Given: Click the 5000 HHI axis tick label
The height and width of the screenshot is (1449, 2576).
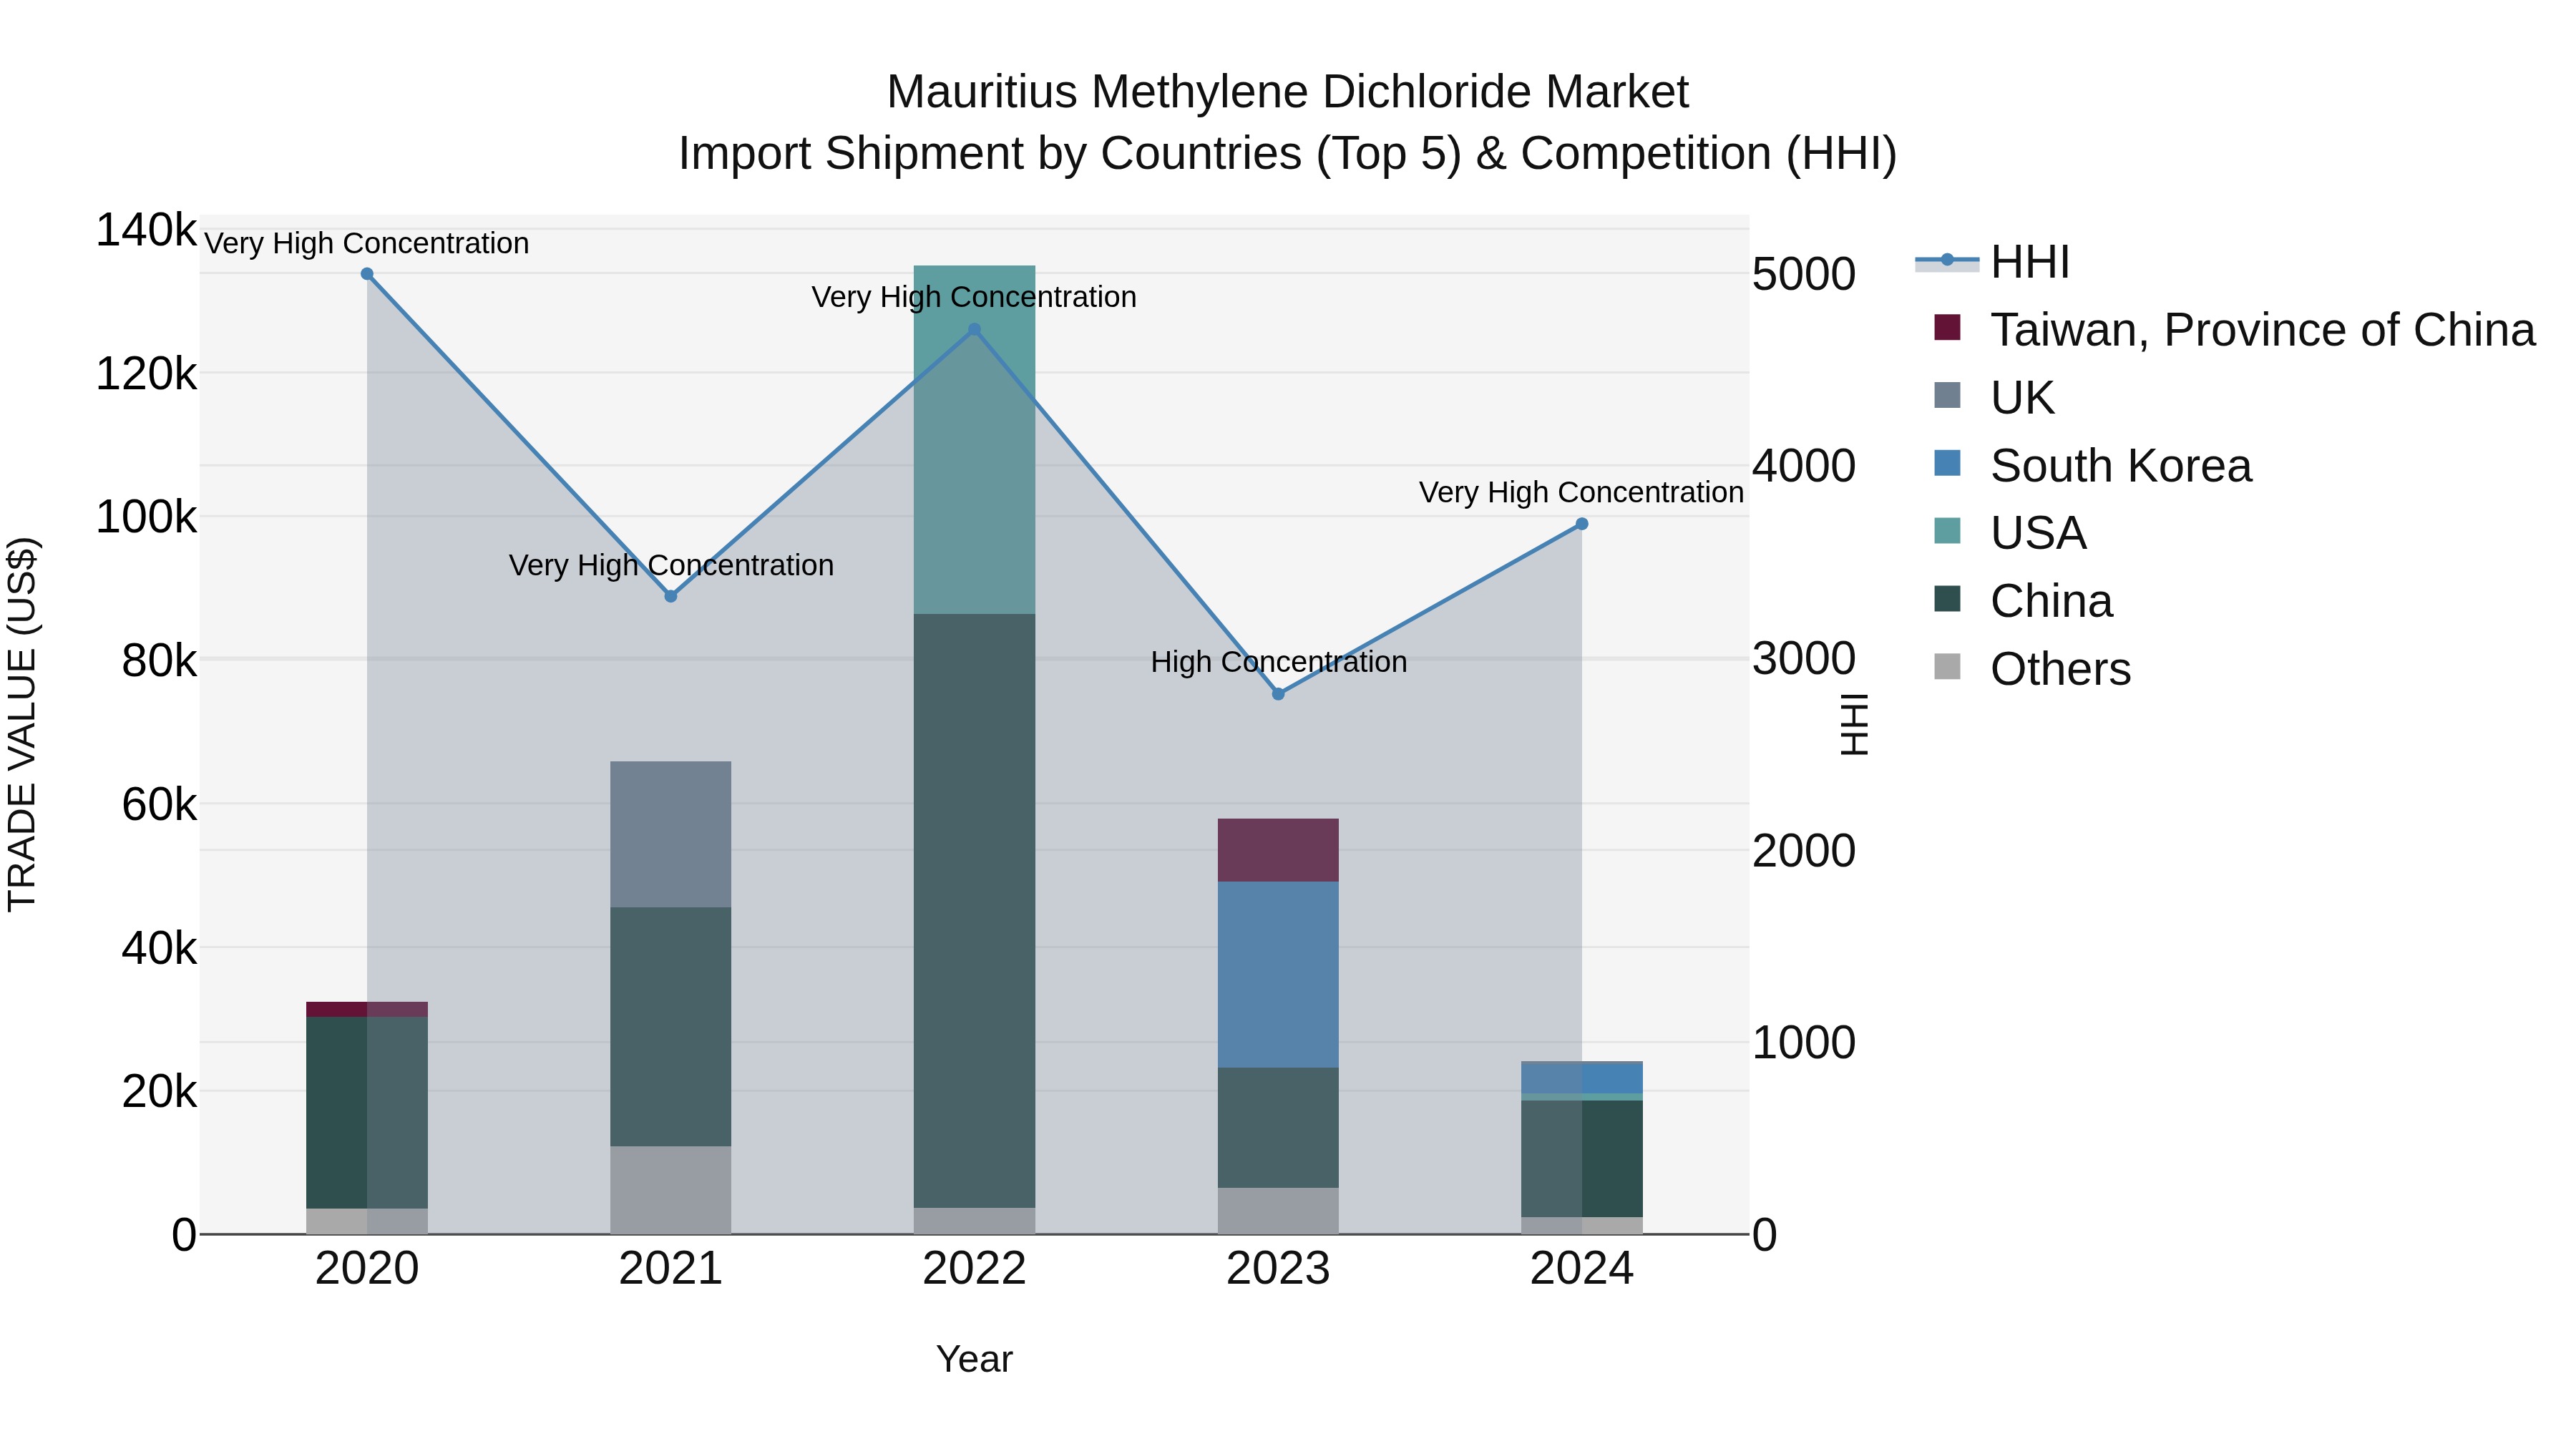Looking at the screenshot, I should tap(1804, 274).
